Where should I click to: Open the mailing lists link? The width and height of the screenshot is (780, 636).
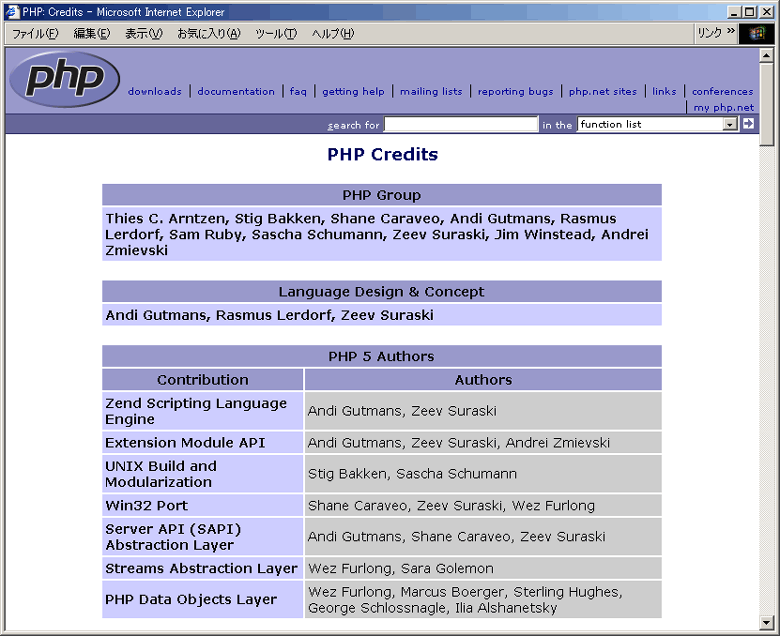coord(431,91)
